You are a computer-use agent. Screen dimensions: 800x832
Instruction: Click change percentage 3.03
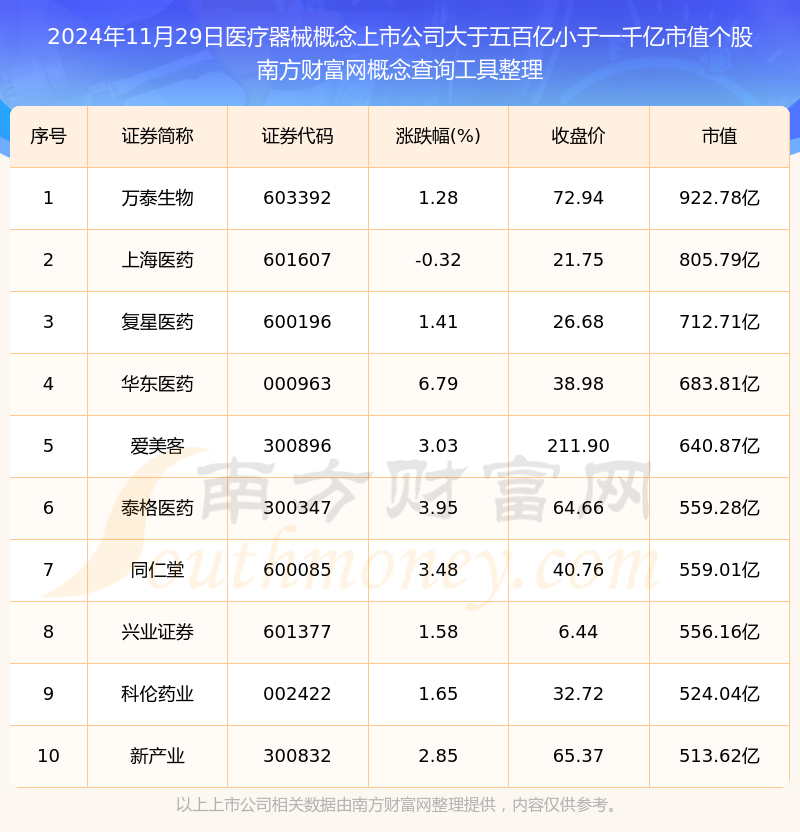pos(438,446)
